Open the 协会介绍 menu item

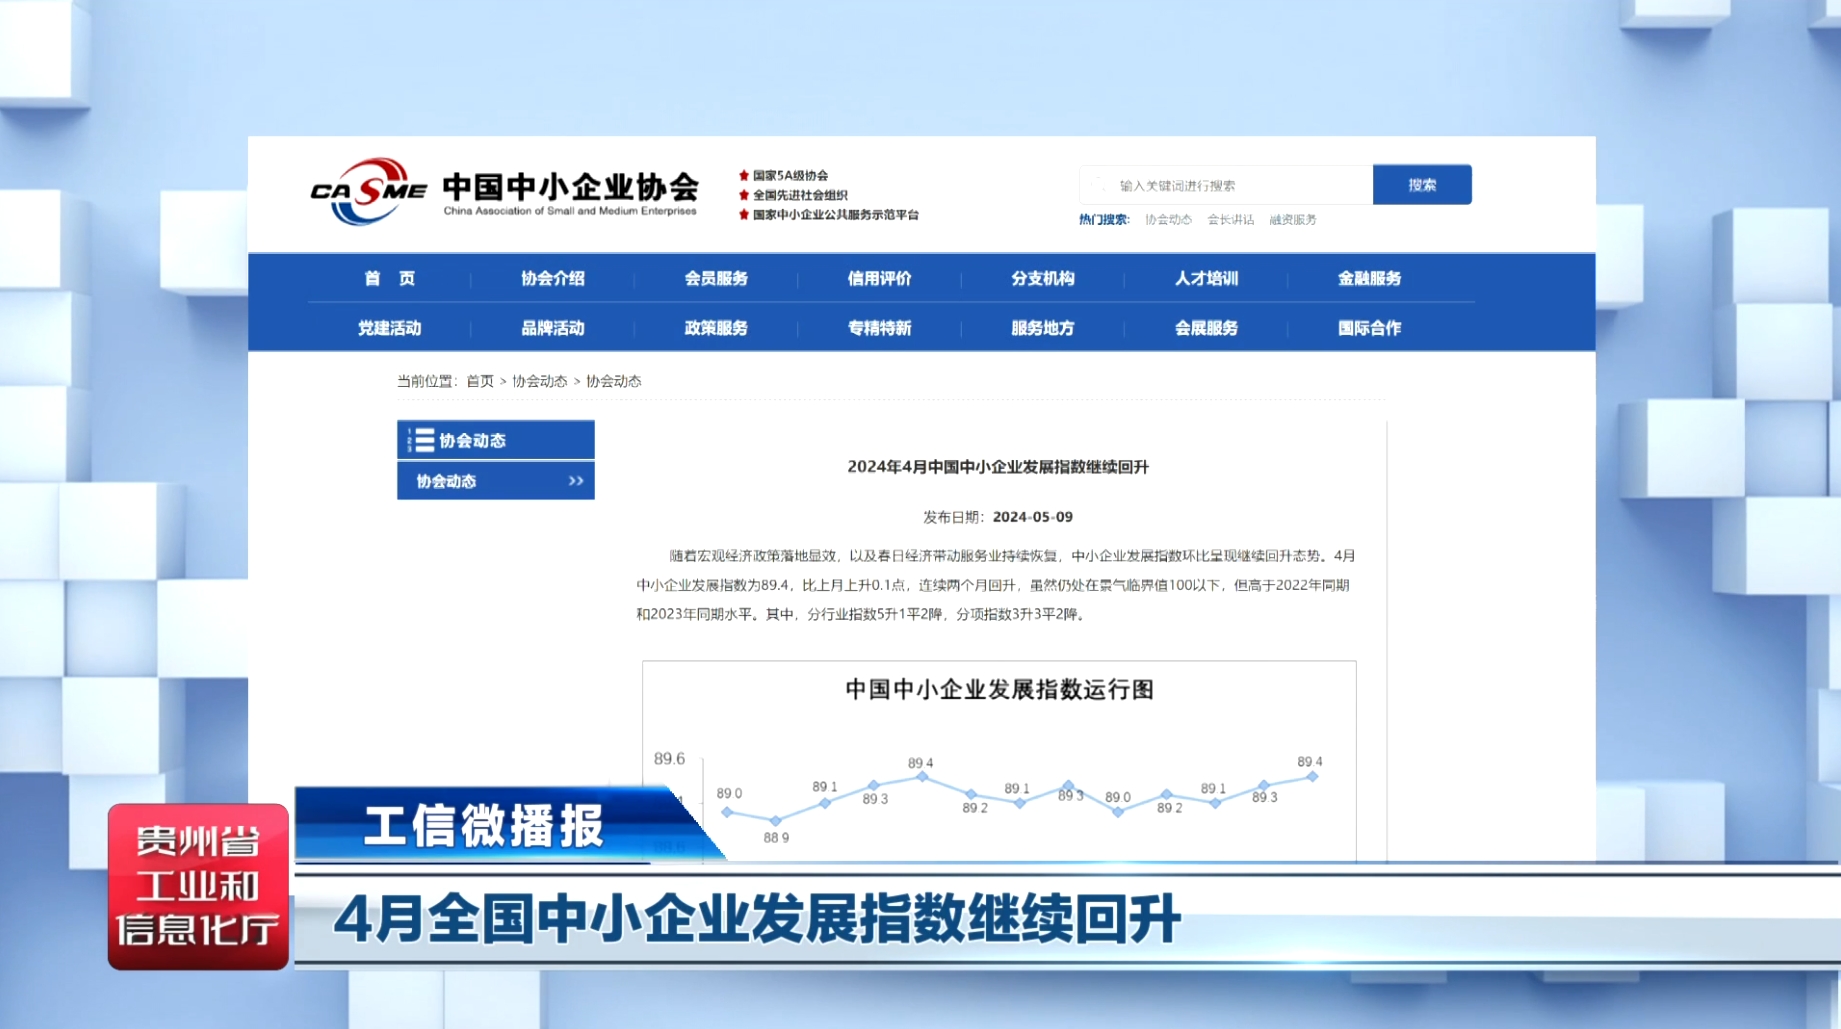(552, 278)
